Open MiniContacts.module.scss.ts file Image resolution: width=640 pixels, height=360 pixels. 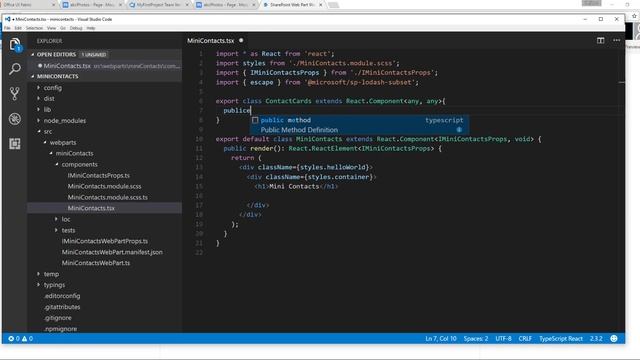pyautogui.click(x=107, y=197)
